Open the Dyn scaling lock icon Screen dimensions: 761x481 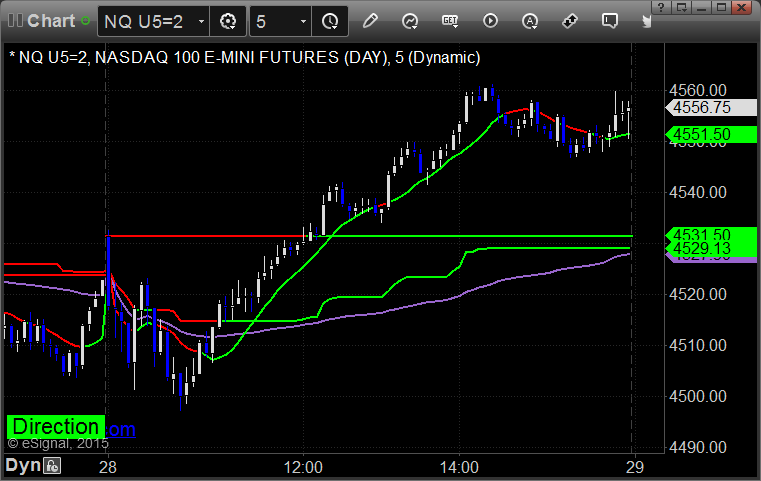[x=52, y=466]
